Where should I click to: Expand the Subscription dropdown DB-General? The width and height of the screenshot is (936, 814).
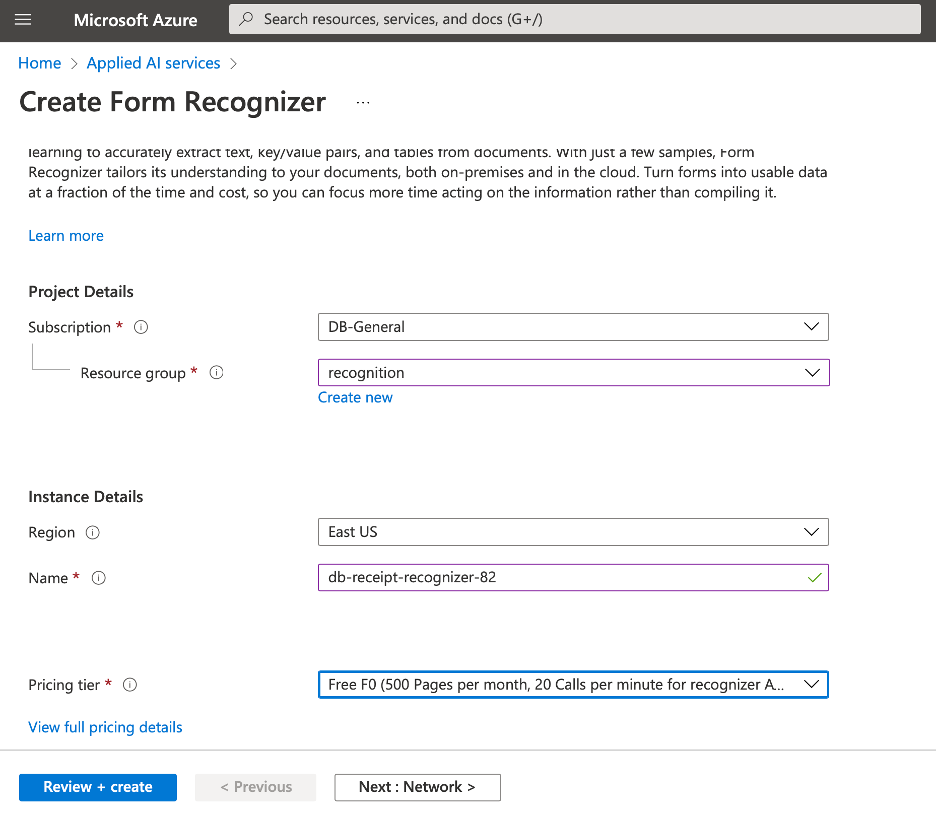coord(573,327)
